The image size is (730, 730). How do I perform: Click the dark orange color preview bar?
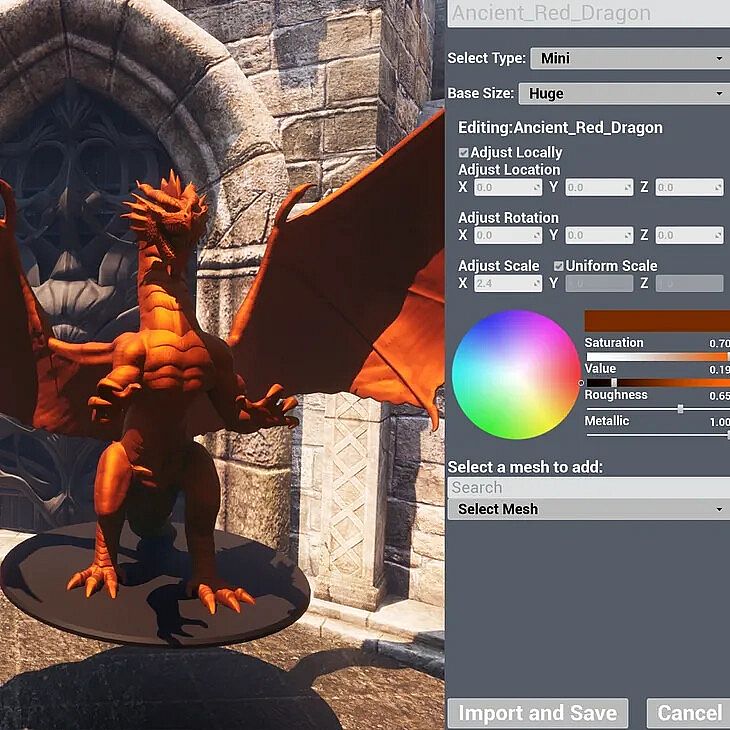[657, 321]
